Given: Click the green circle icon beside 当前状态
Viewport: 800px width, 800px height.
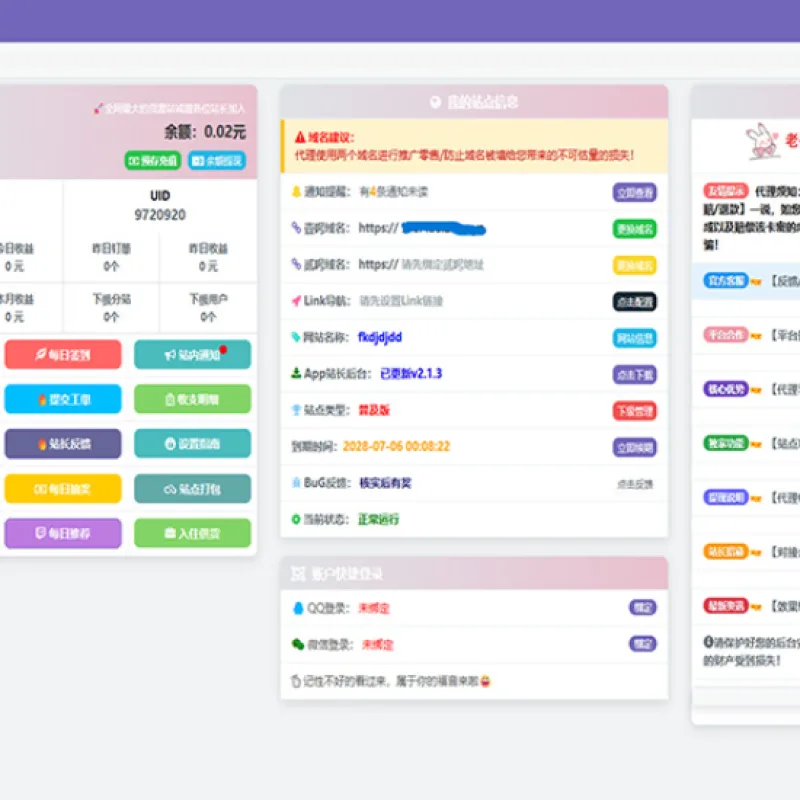Looking at the screenshot, I should click(296, 519).
